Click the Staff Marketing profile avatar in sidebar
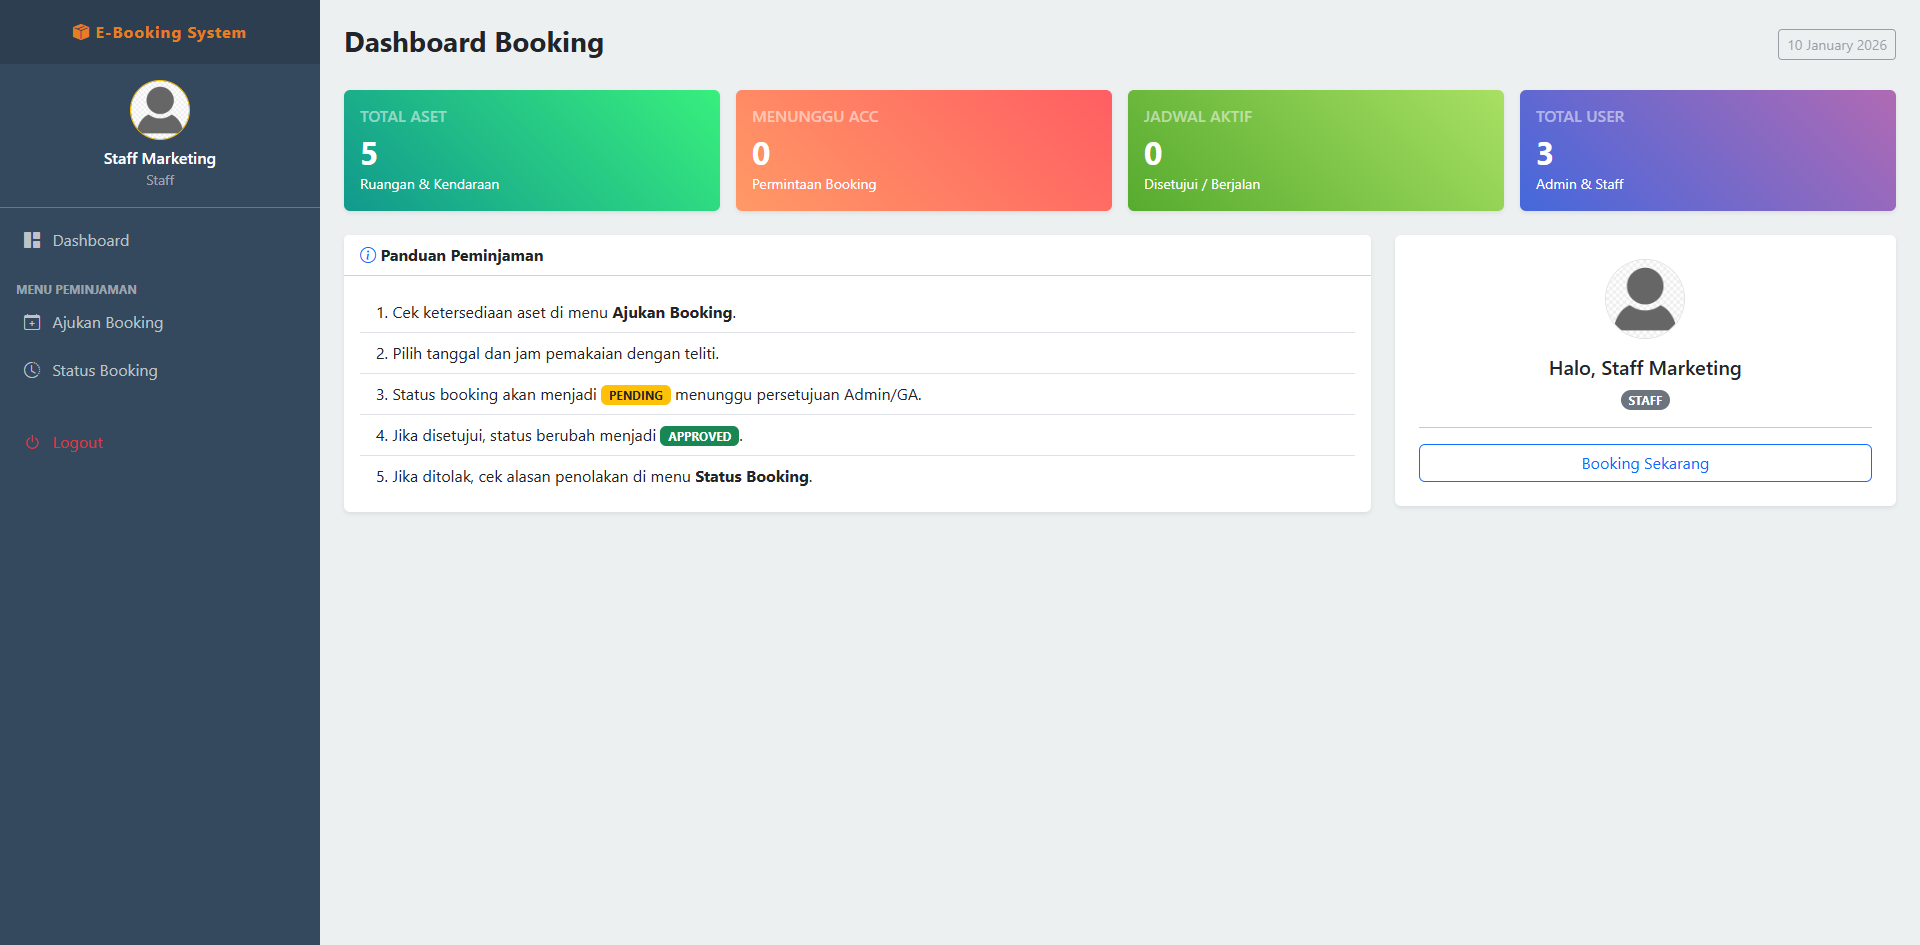This screenshot has width=1920, height=945. tap(159, 110)
